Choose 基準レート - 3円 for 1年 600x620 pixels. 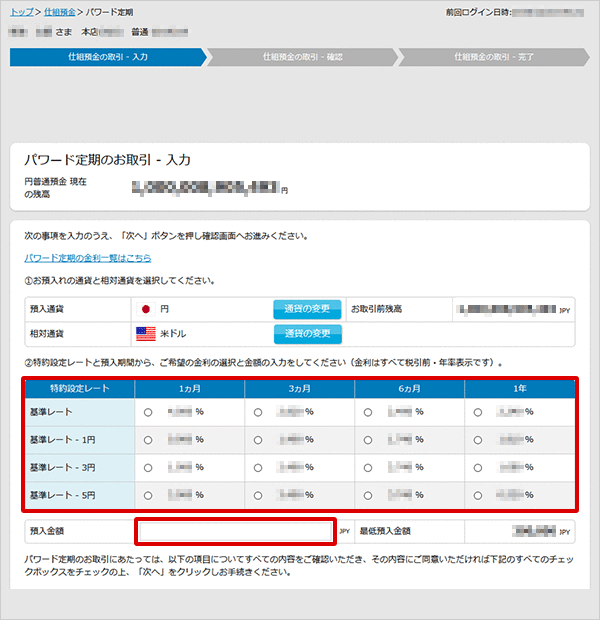pos(478,467)
